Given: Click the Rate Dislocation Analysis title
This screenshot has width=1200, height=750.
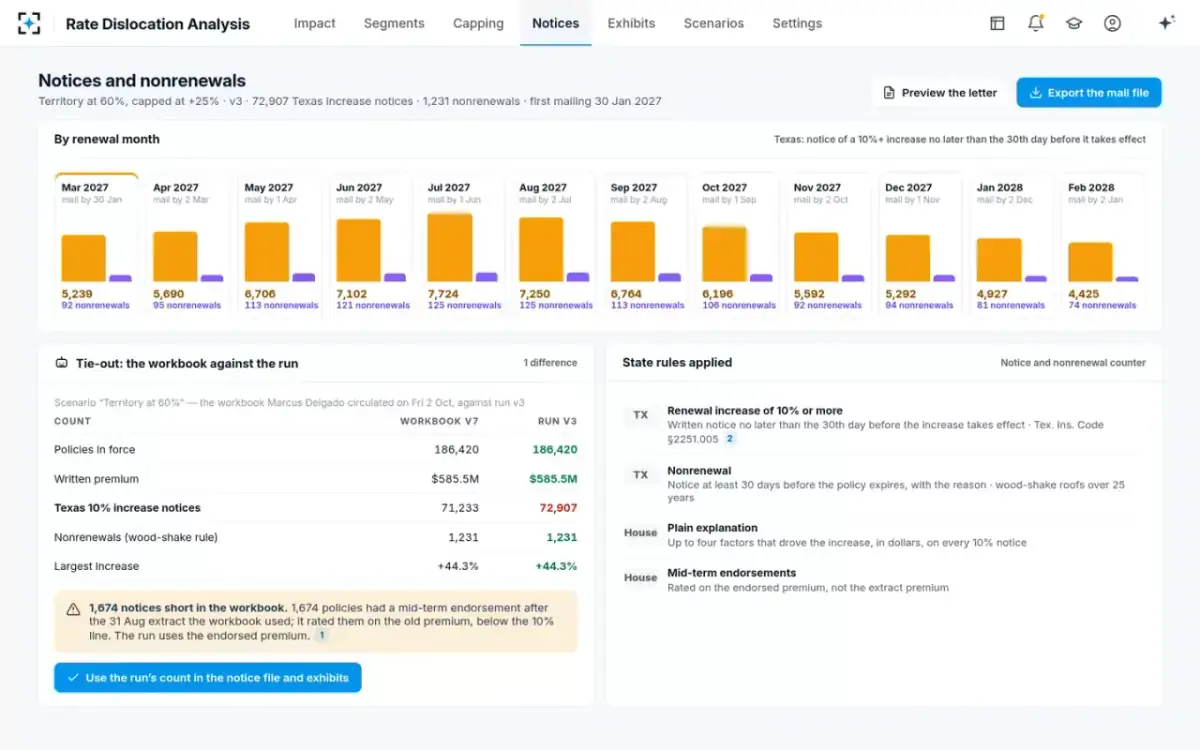Looking at the screenshot, I should pyautogui.click(x=158, y=24).
